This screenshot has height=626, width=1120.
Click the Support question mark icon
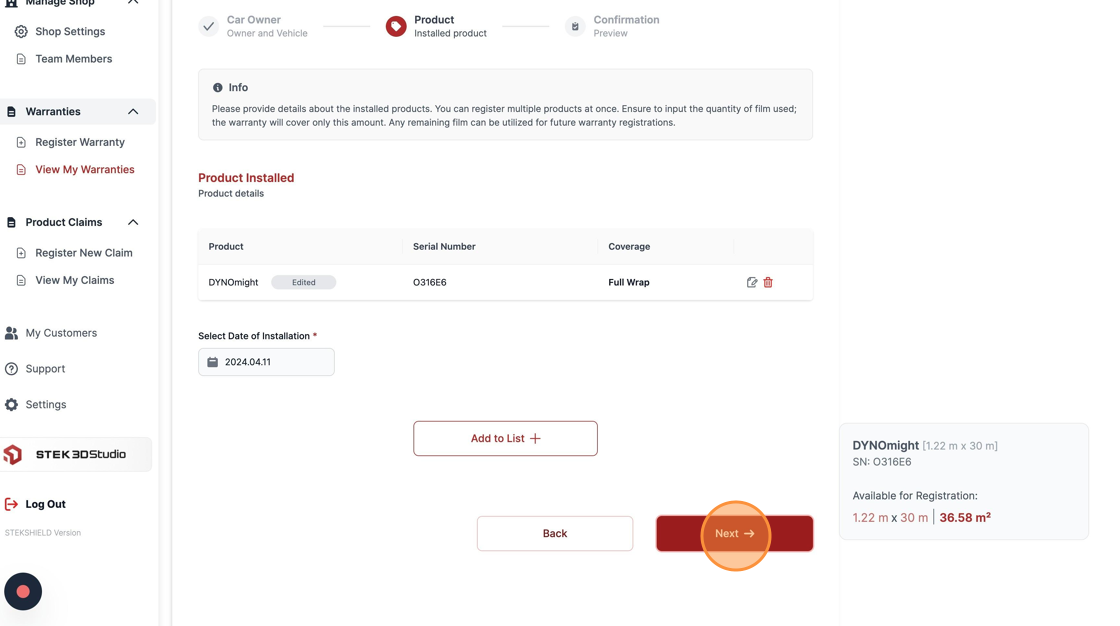[11, 369]
